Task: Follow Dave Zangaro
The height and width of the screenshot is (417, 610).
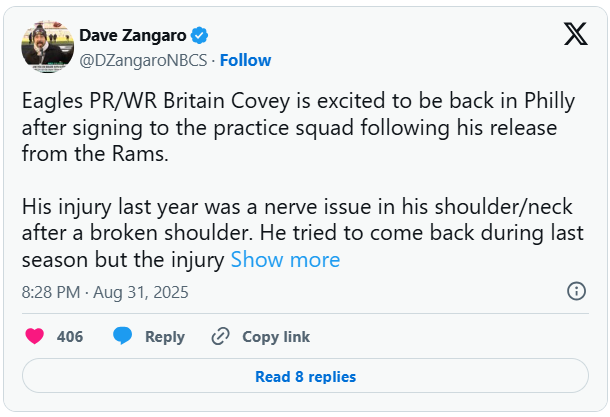Action: pos(246,60)
